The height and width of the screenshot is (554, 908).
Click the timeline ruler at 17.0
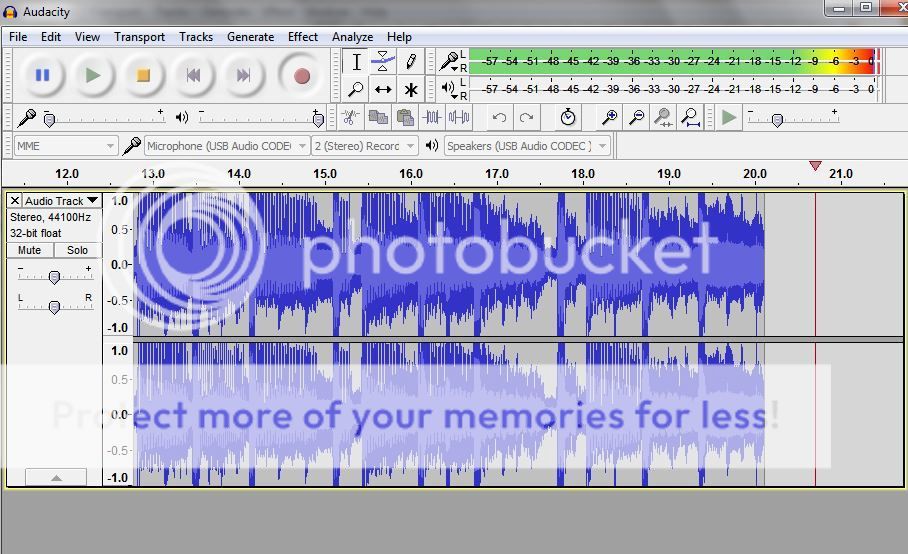pos(497,174)
